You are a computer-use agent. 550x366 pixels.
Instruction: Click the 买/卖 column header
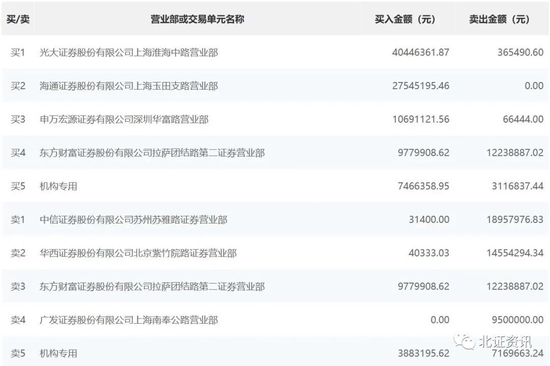[18, 19]
